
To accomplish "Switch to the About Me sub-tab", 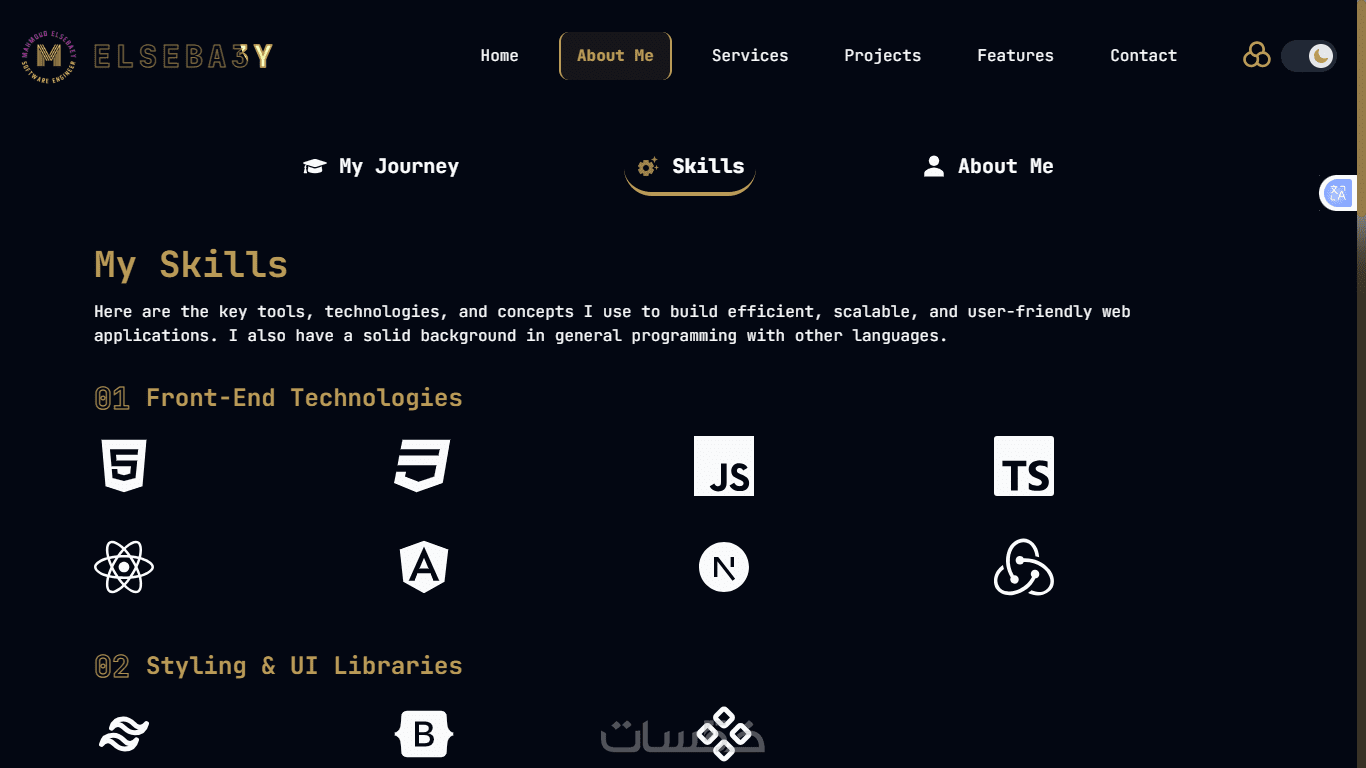I will (988, 166).
